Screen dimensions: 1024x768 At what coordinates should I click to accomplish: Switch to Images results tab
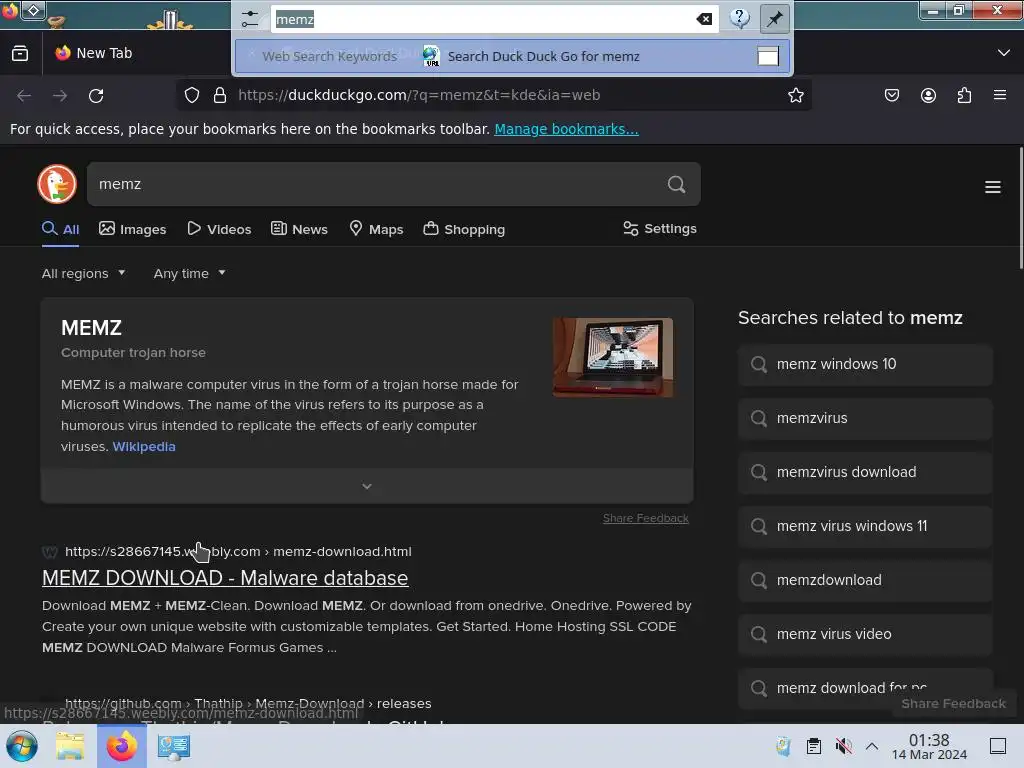[133, 229]
